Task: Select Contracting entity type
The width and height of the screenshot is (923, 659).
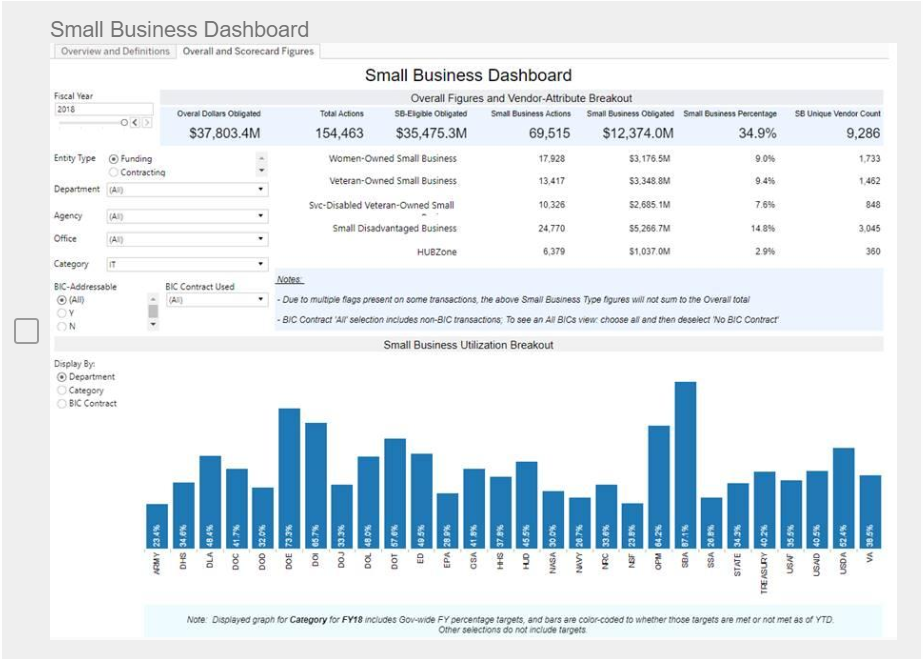Action: tap(113, 173)
